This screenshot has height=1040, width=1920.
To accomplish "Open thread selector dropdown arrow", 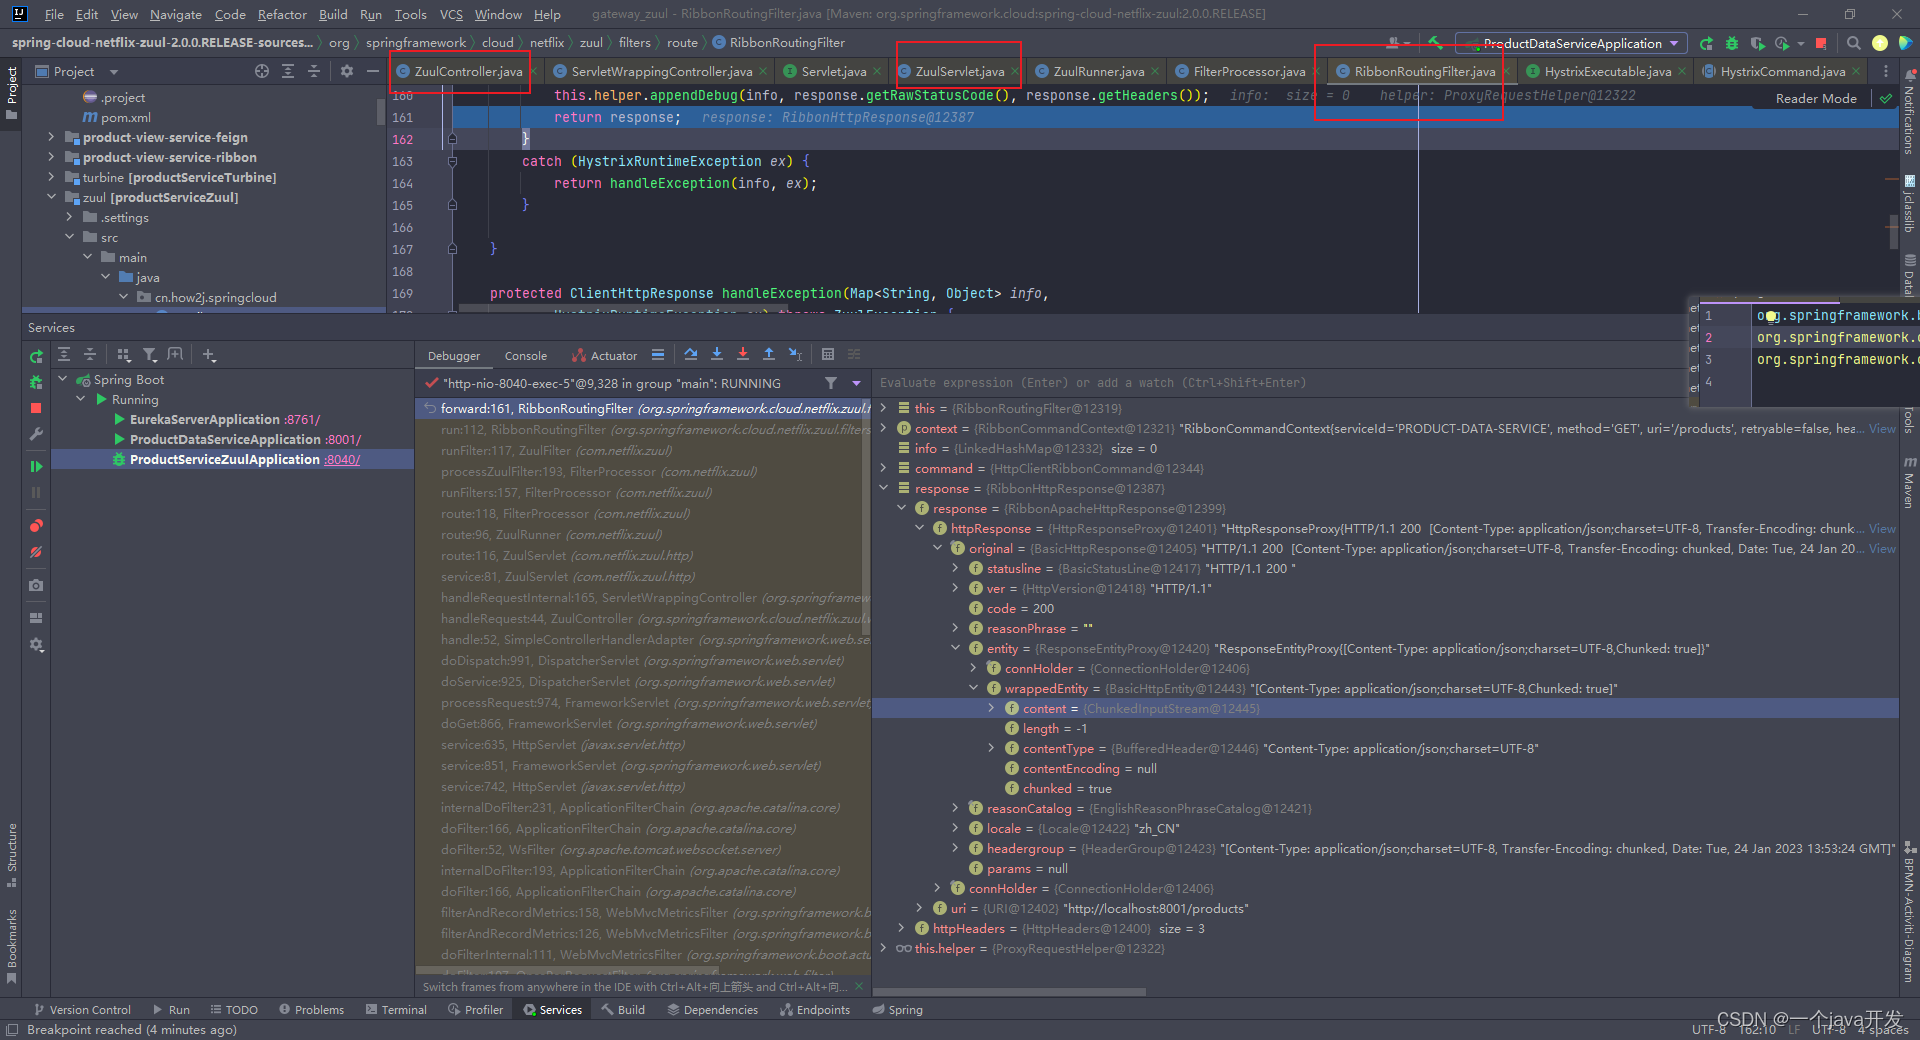I will point(856,383).
